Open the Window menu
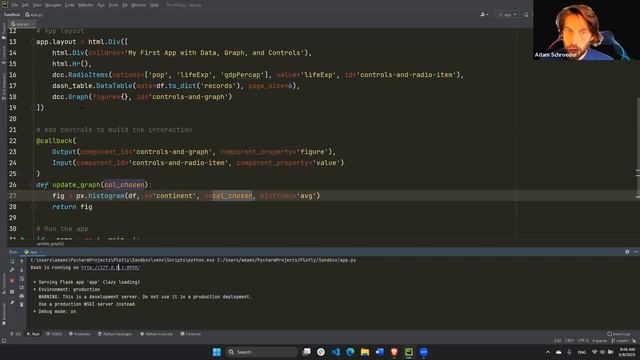This screenshot has height=360, width=640. tap(139, 5)
